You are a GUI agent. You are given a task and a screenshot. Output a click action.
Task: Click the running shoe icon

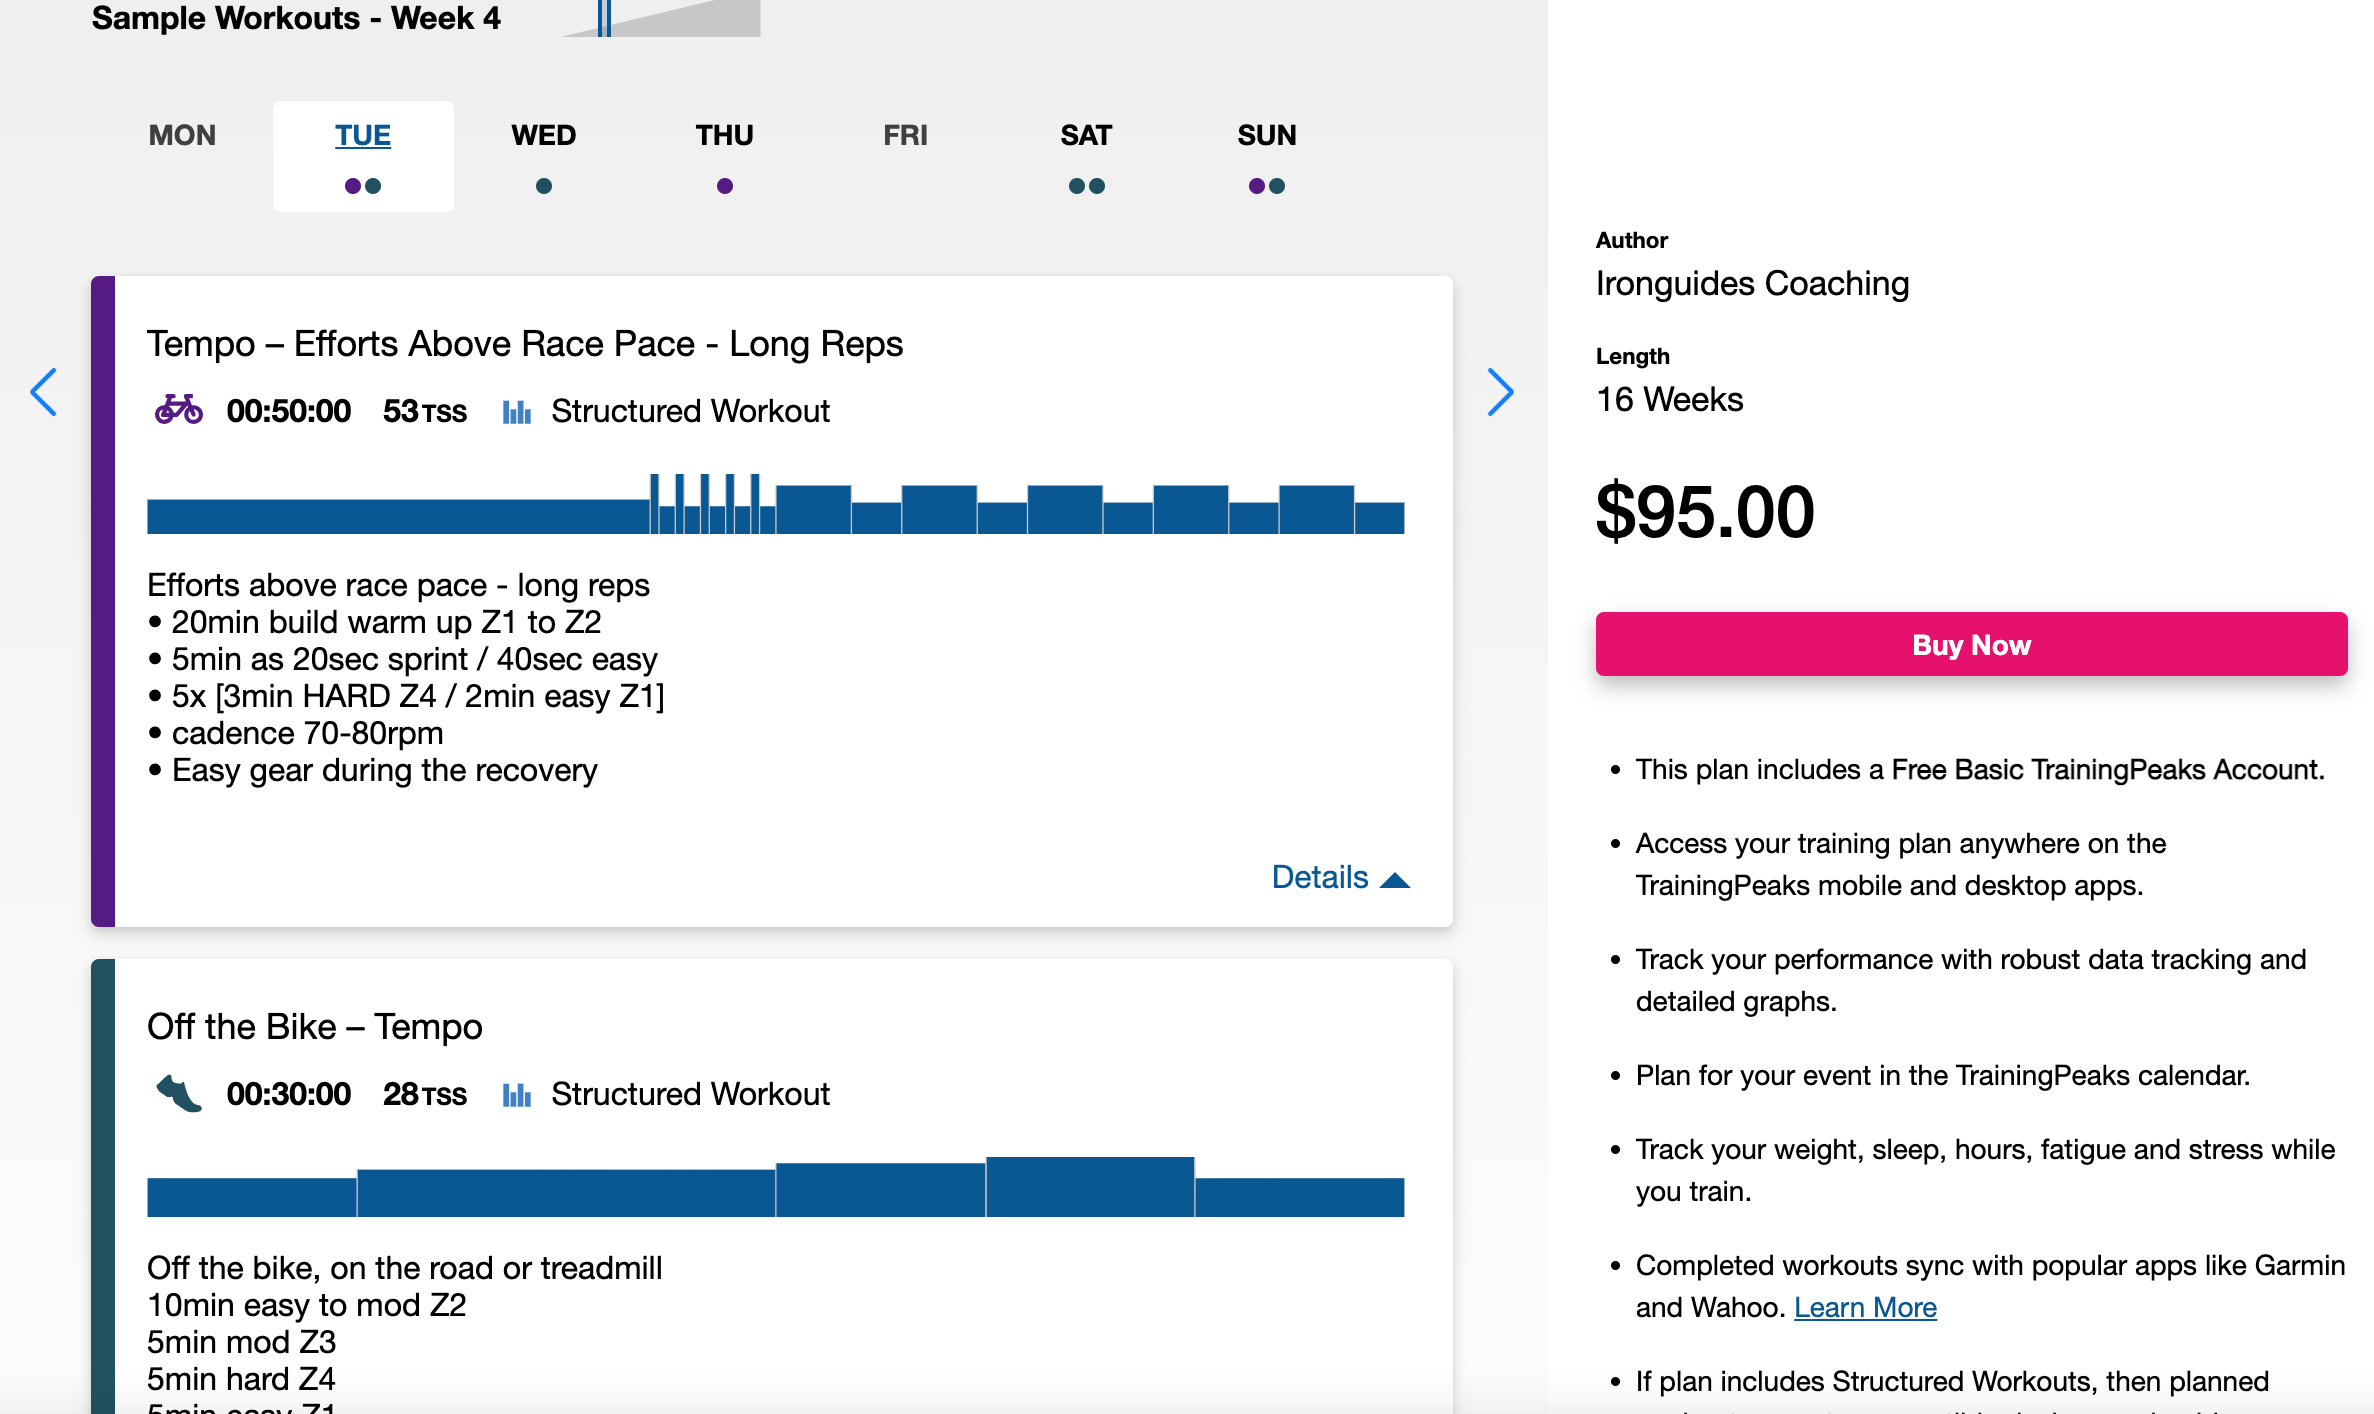[x=179, y=1093]
